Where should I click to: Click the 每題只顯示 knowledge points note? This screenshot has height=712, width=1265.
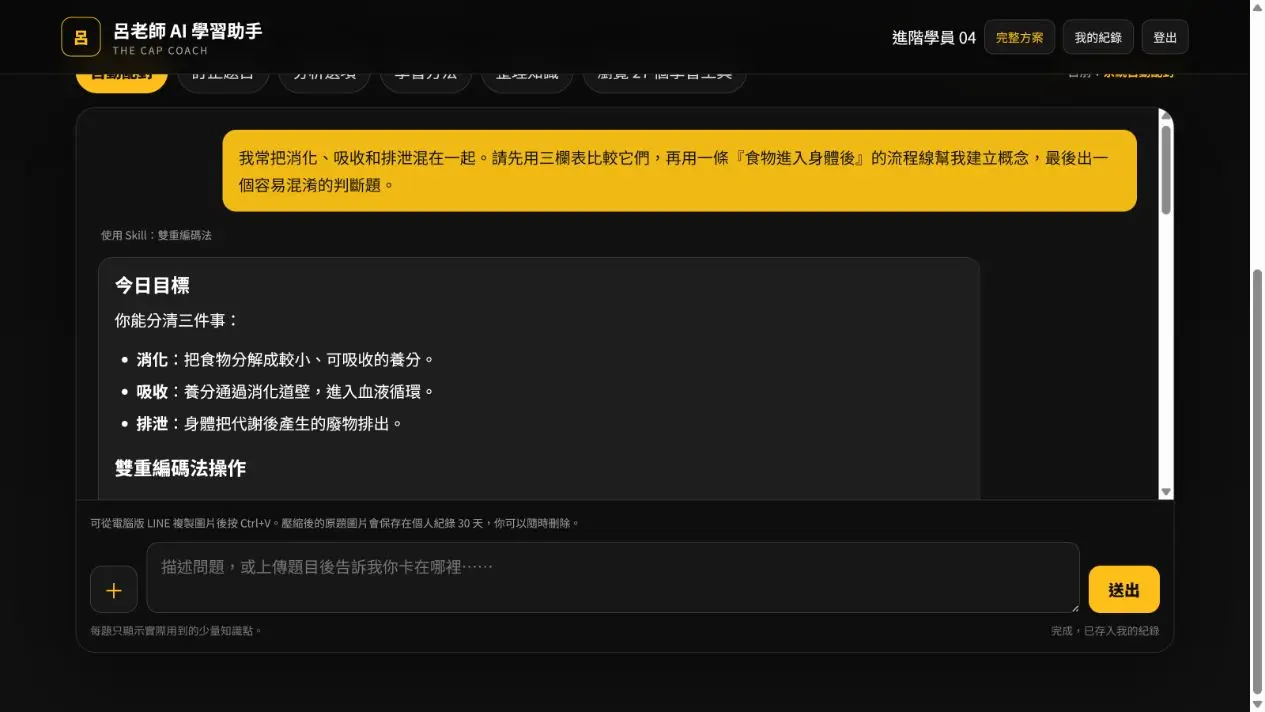(x=175, y=631)
